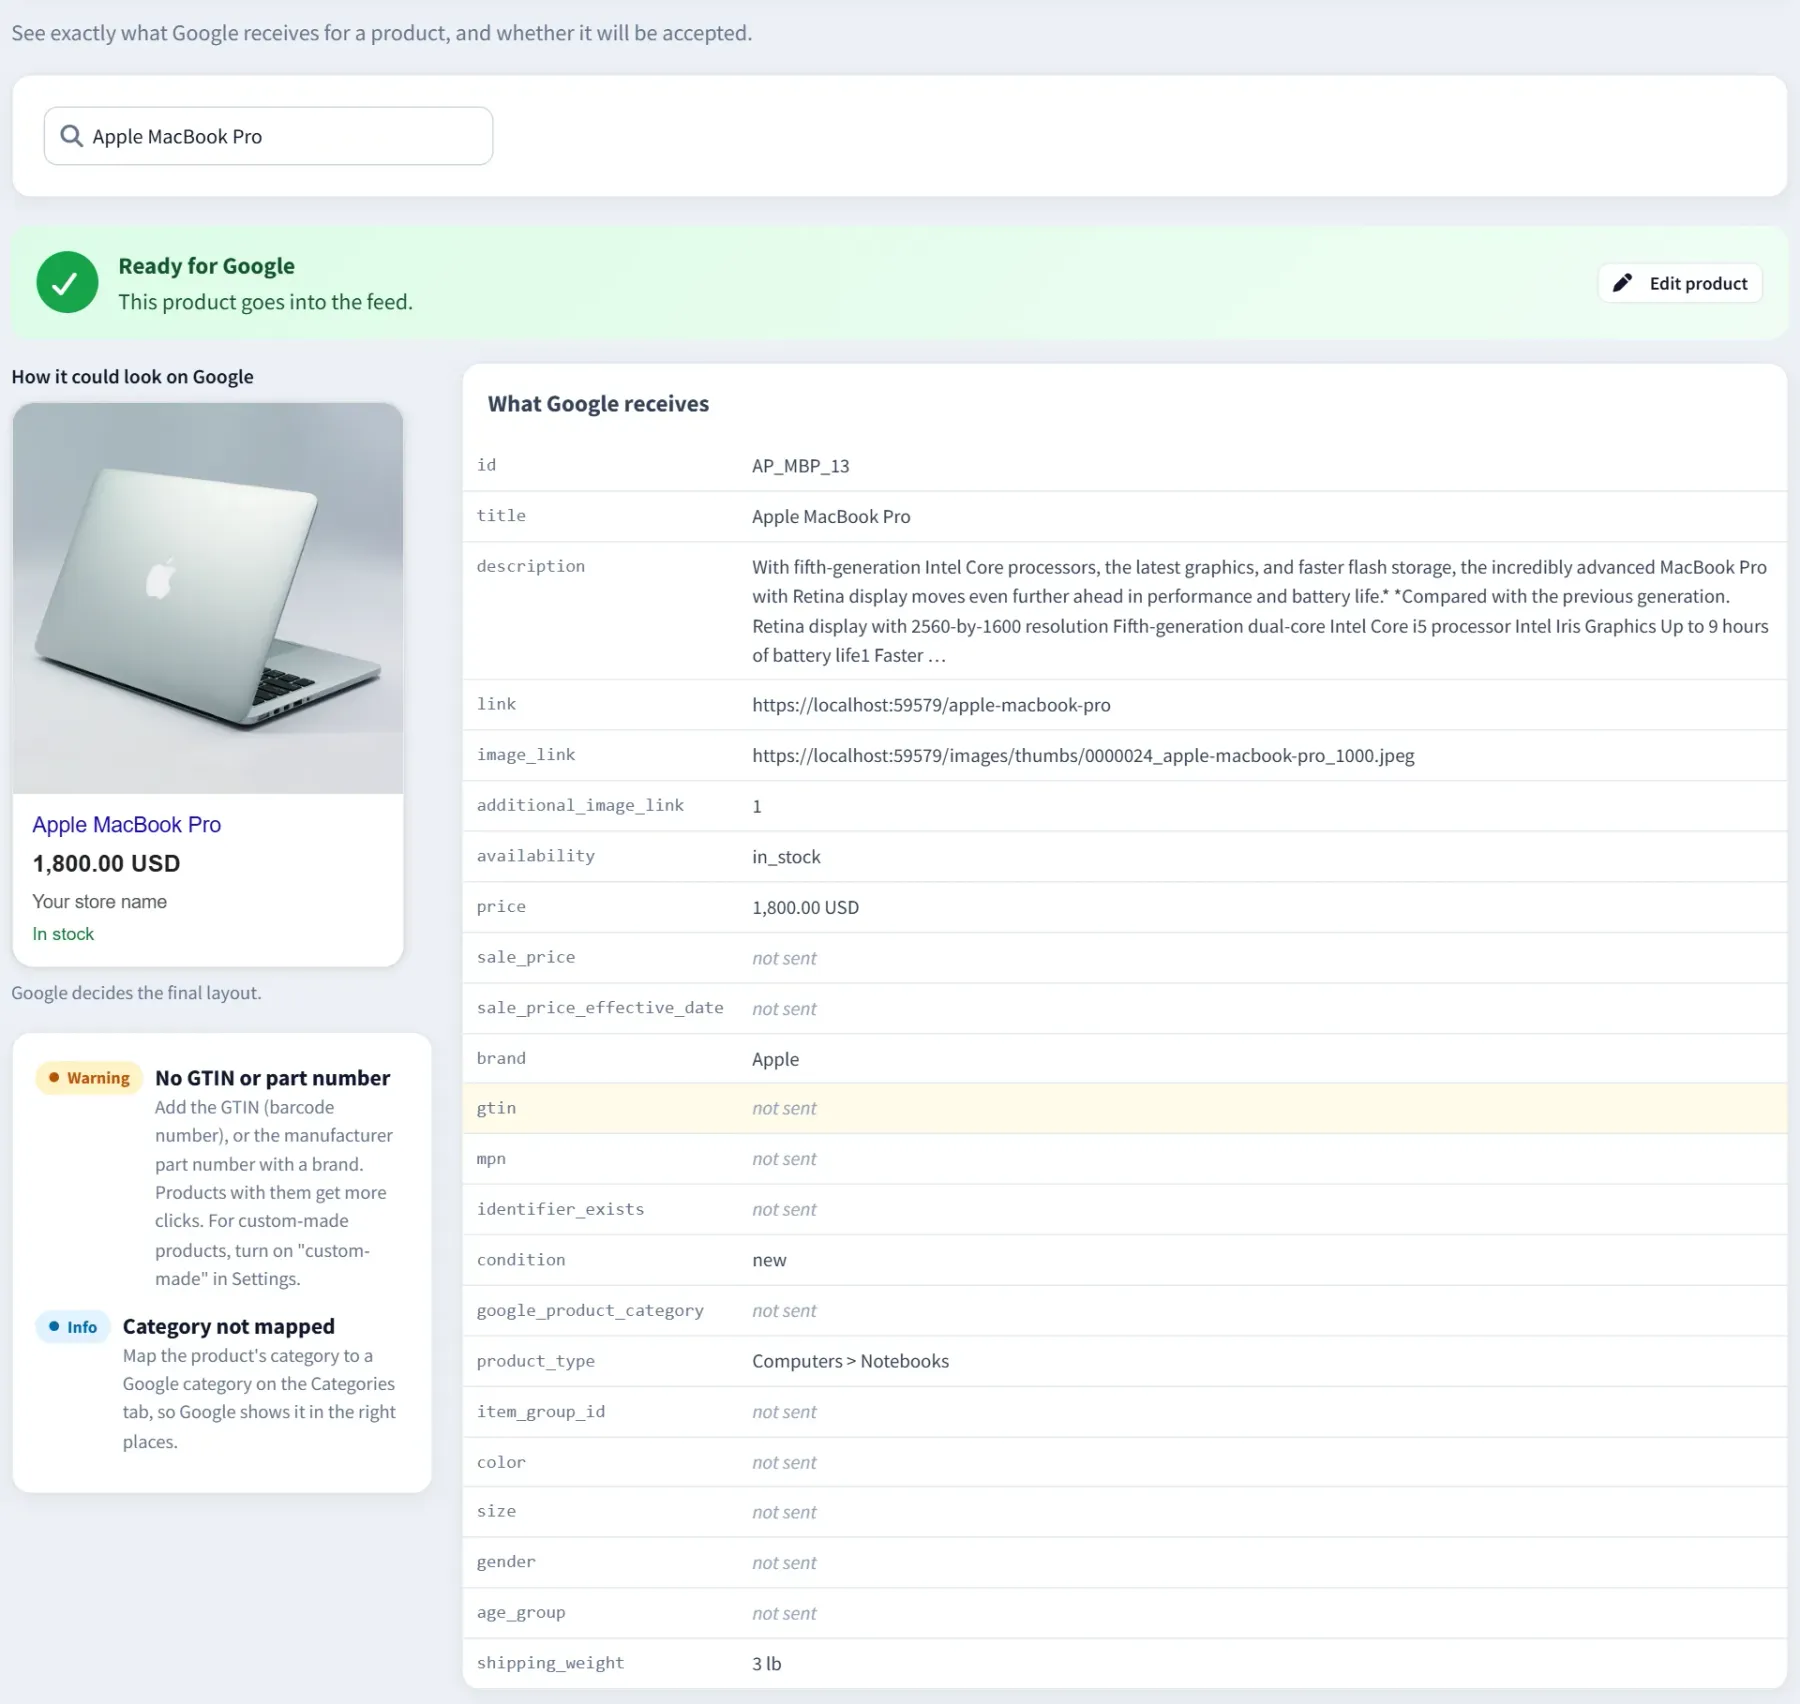Click the price row value 1,800.00 USD
1800x1704 pixels.
pos(805,908)
